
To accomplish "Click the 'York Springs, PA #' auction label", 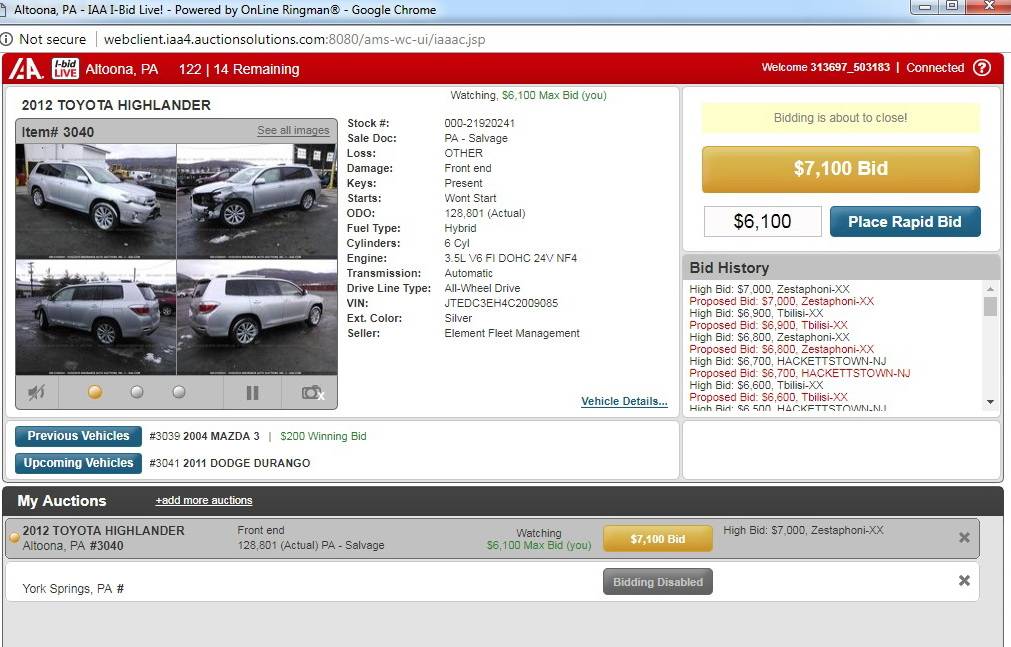I will tap(73, 588).
